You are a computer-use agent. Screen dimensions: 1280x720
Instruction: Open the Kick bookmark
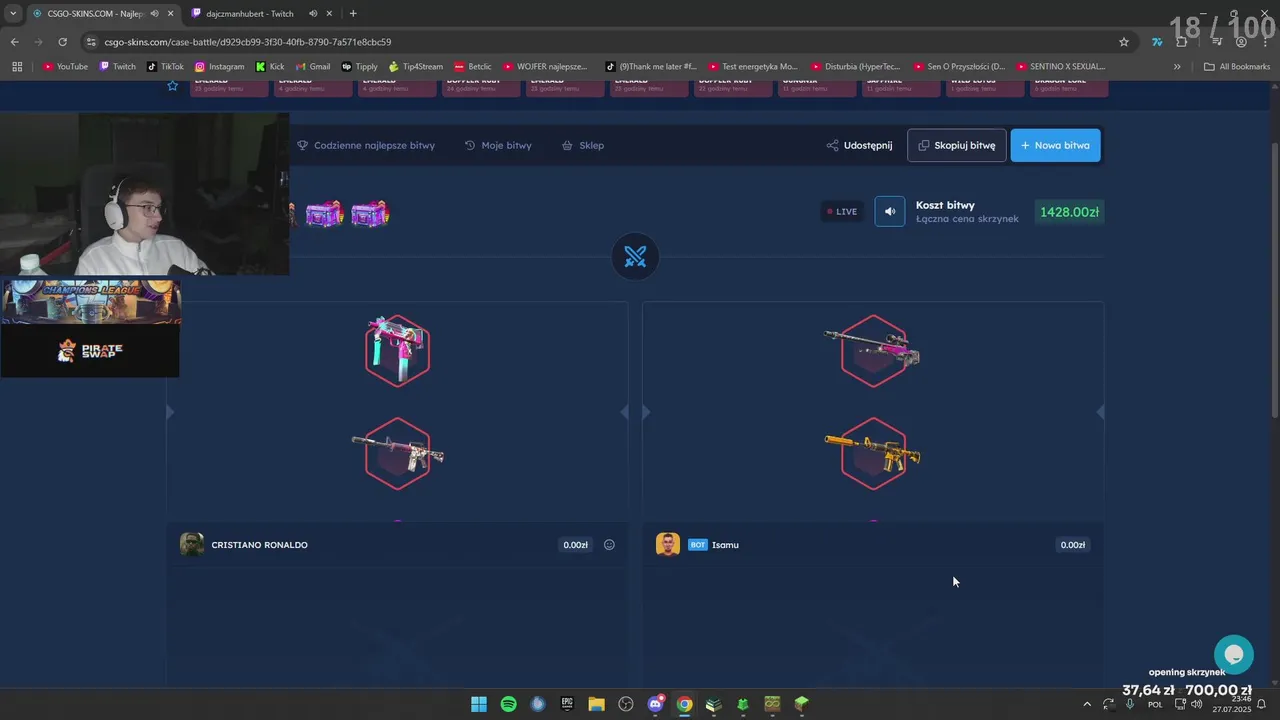[270, 66]
